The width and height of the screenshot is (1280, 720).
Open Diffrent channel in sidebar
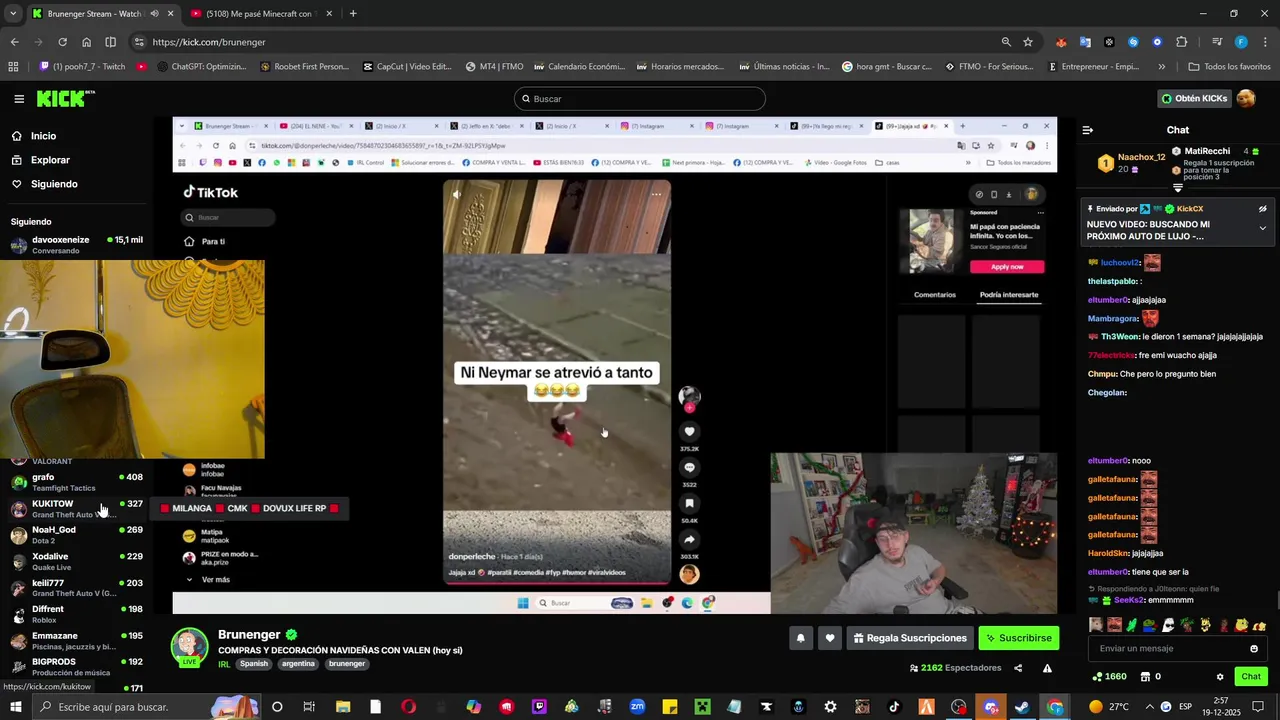coord(76,614)
